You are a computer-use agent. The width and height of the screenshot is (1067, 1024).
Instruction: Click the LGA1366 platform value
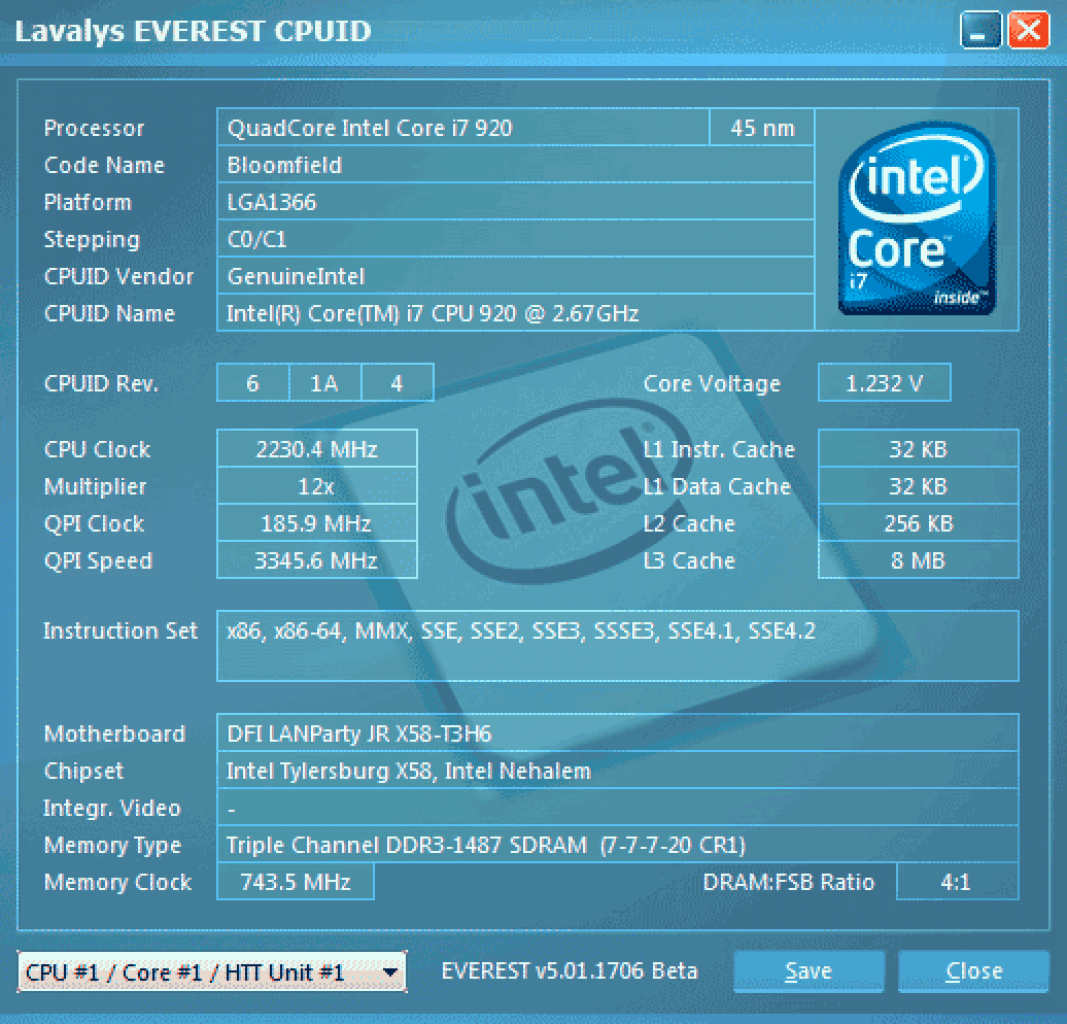tap(515, 202)
